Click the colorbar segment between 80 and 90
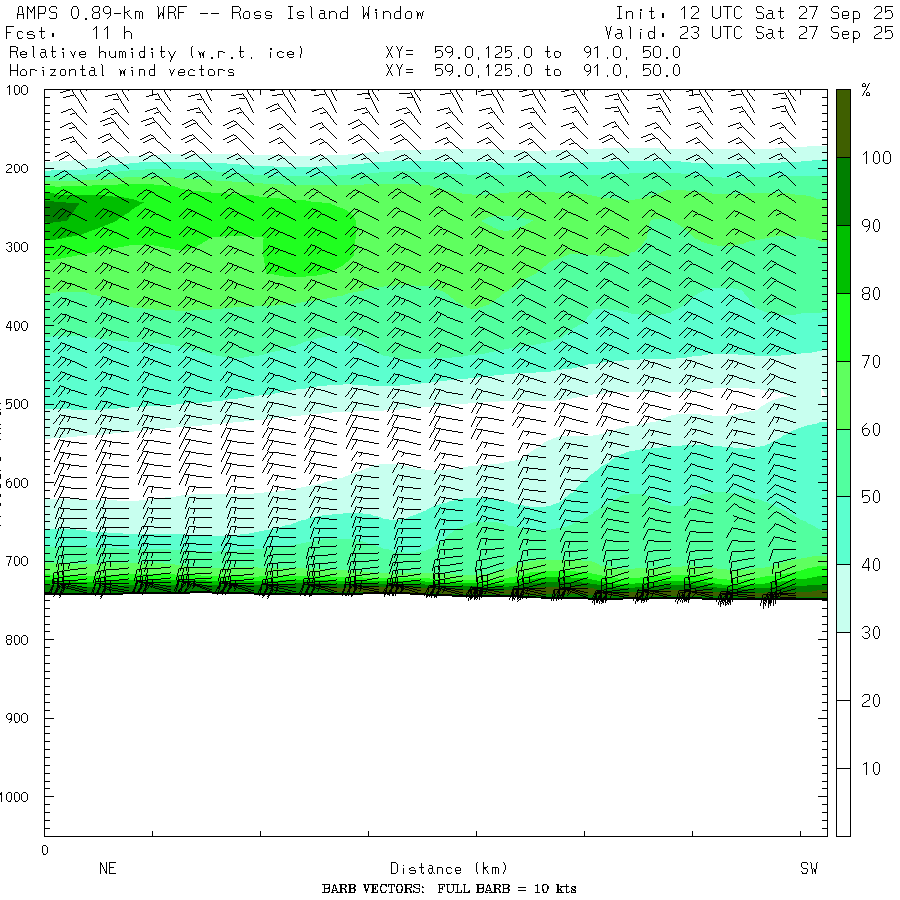The image size is (900, 900). 843,259
